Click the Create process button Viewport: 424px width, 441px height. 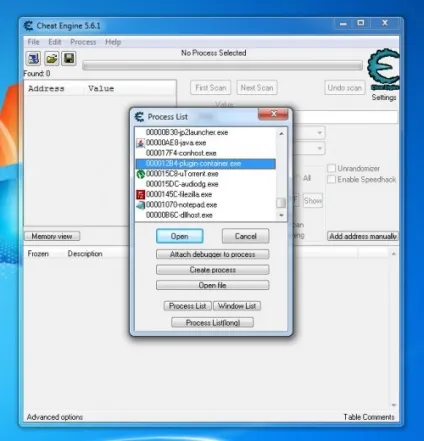tap(213, 270)
